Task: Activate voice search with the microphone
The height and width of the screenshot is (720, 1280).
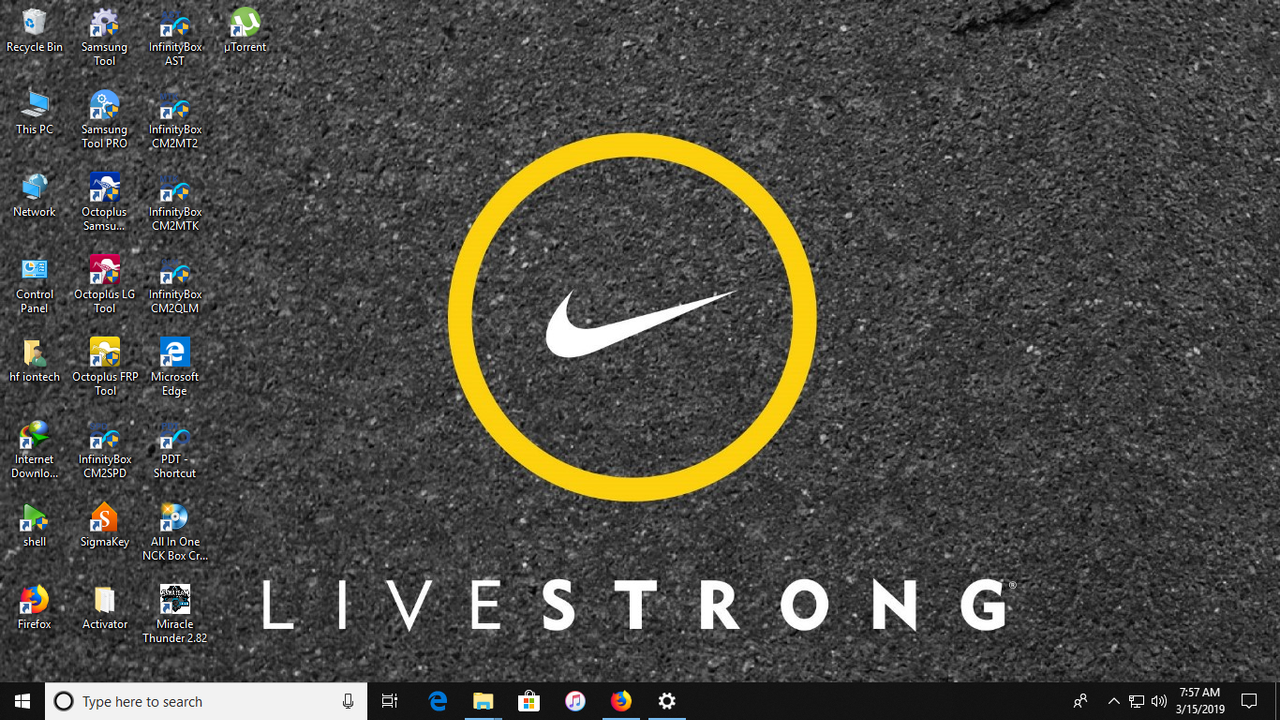Action: tap(347, 701)
